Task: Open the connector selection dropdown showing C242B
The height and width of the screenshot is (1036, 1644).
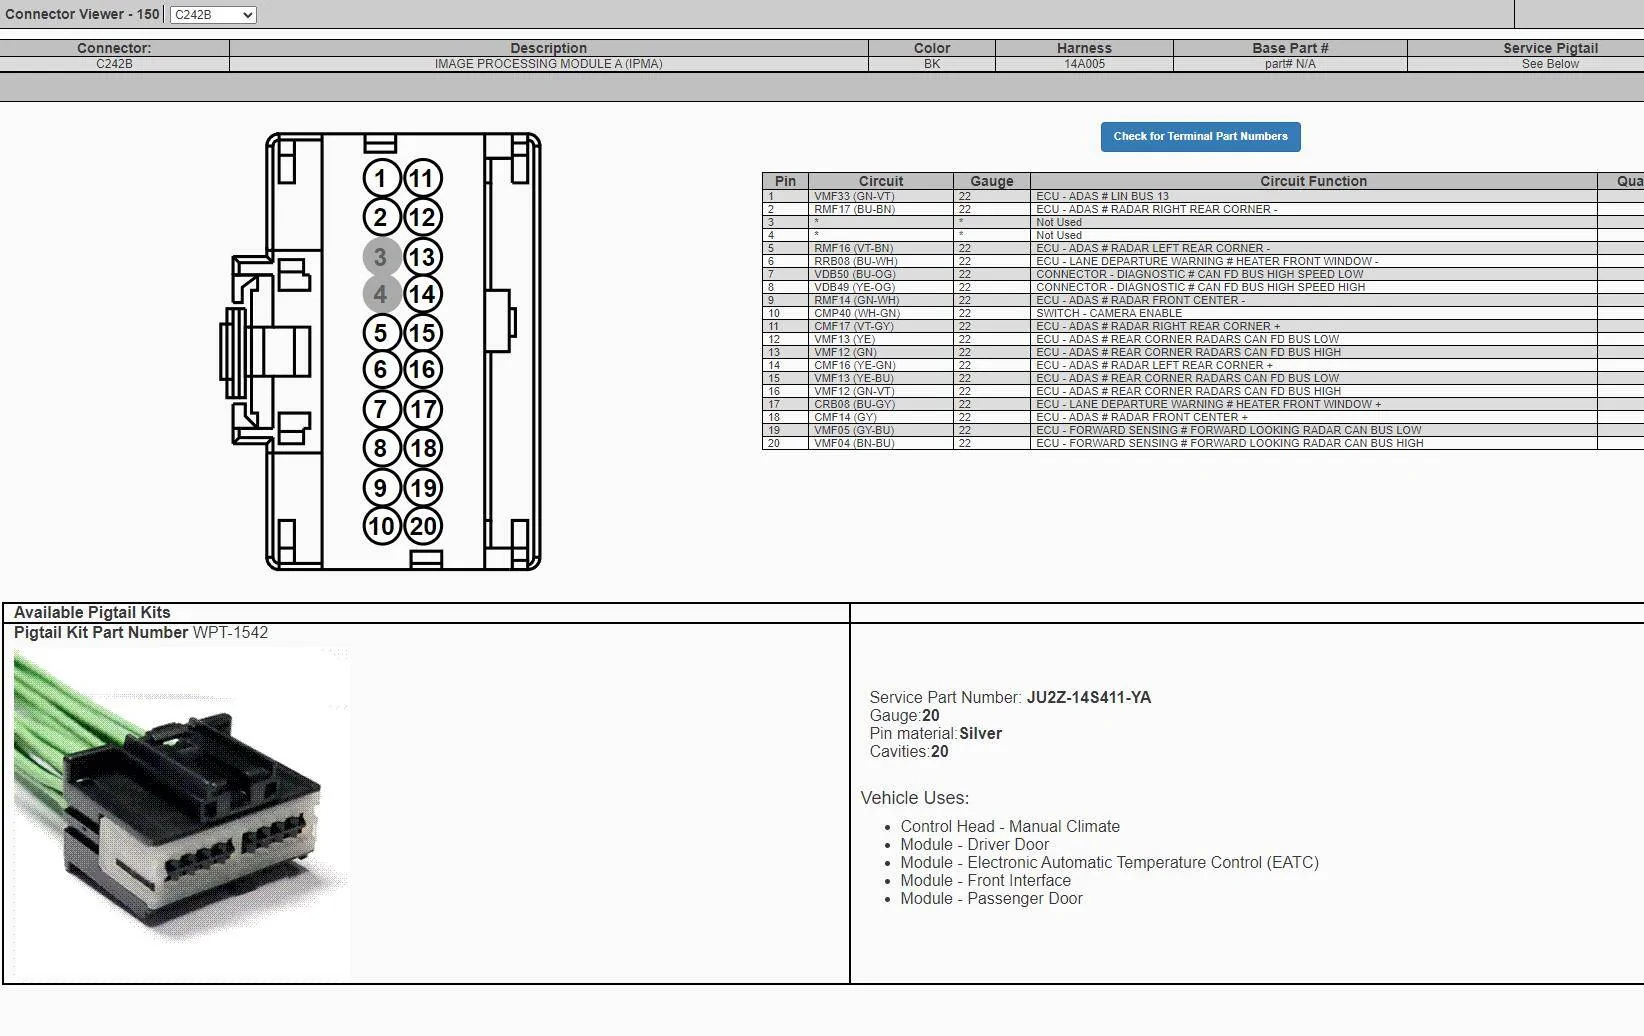Action: coord(212,15)
